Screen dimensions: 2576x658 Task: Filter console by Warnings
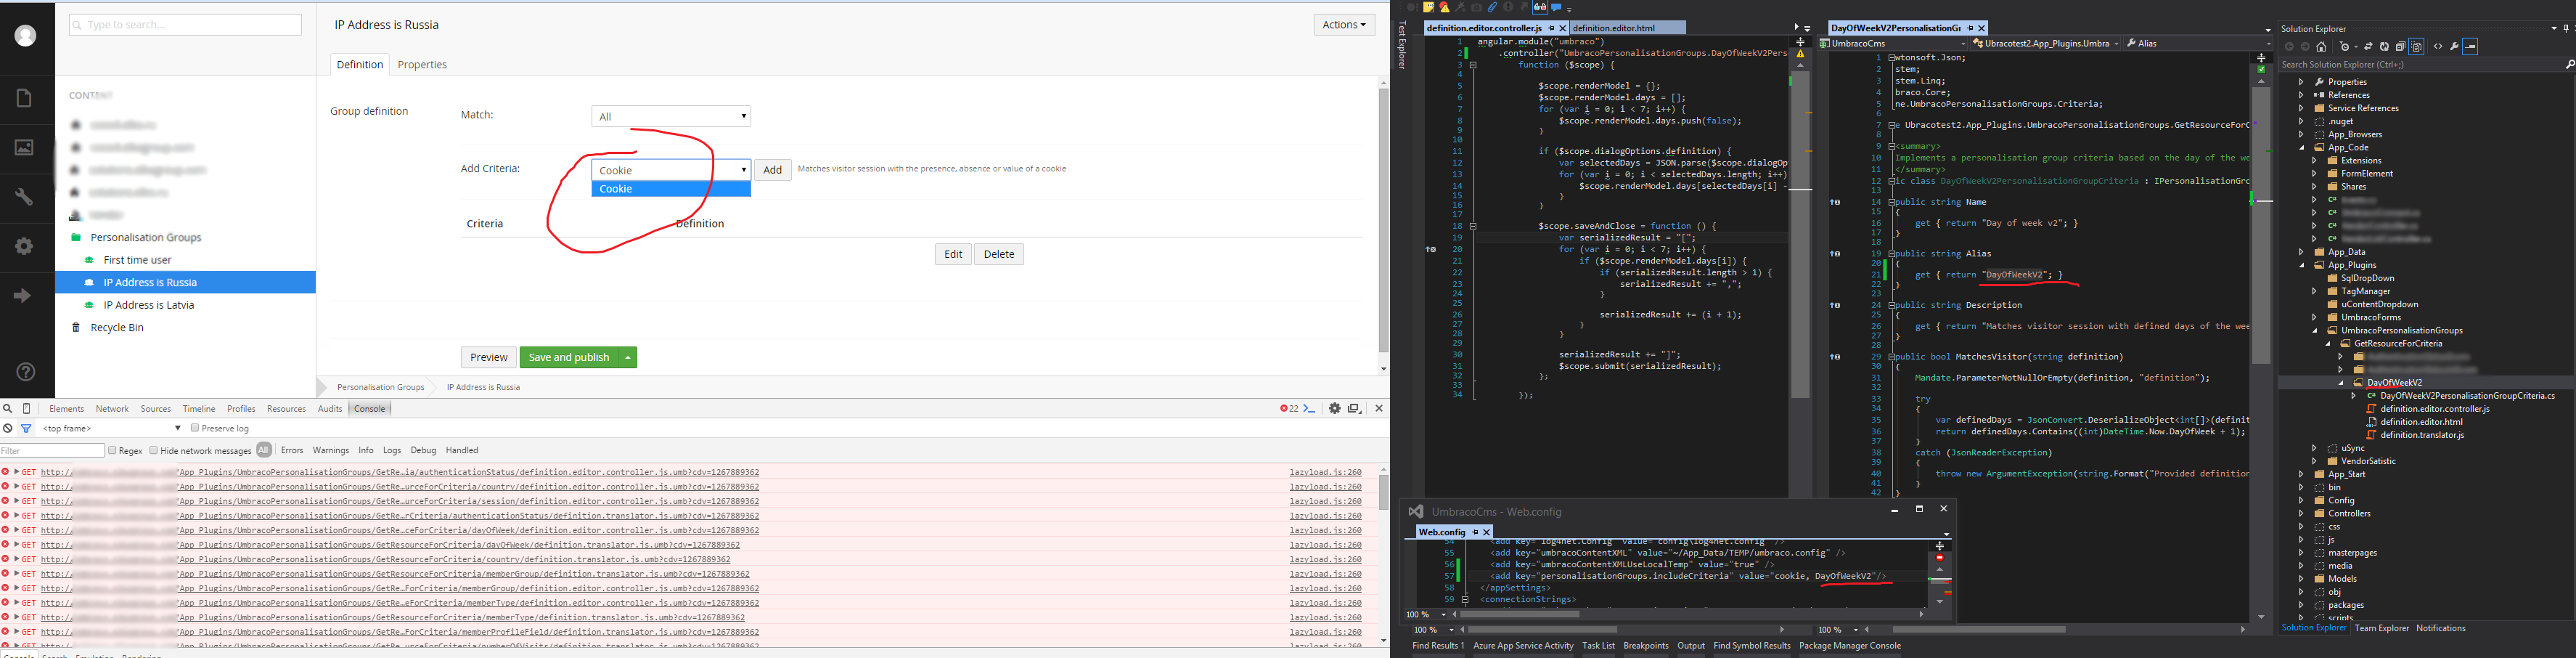(x=331, y=451)
